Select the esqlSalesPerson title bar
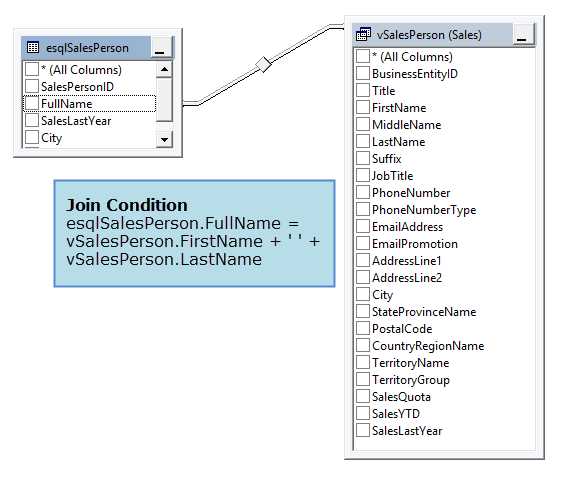 click(x=86, y=48)
